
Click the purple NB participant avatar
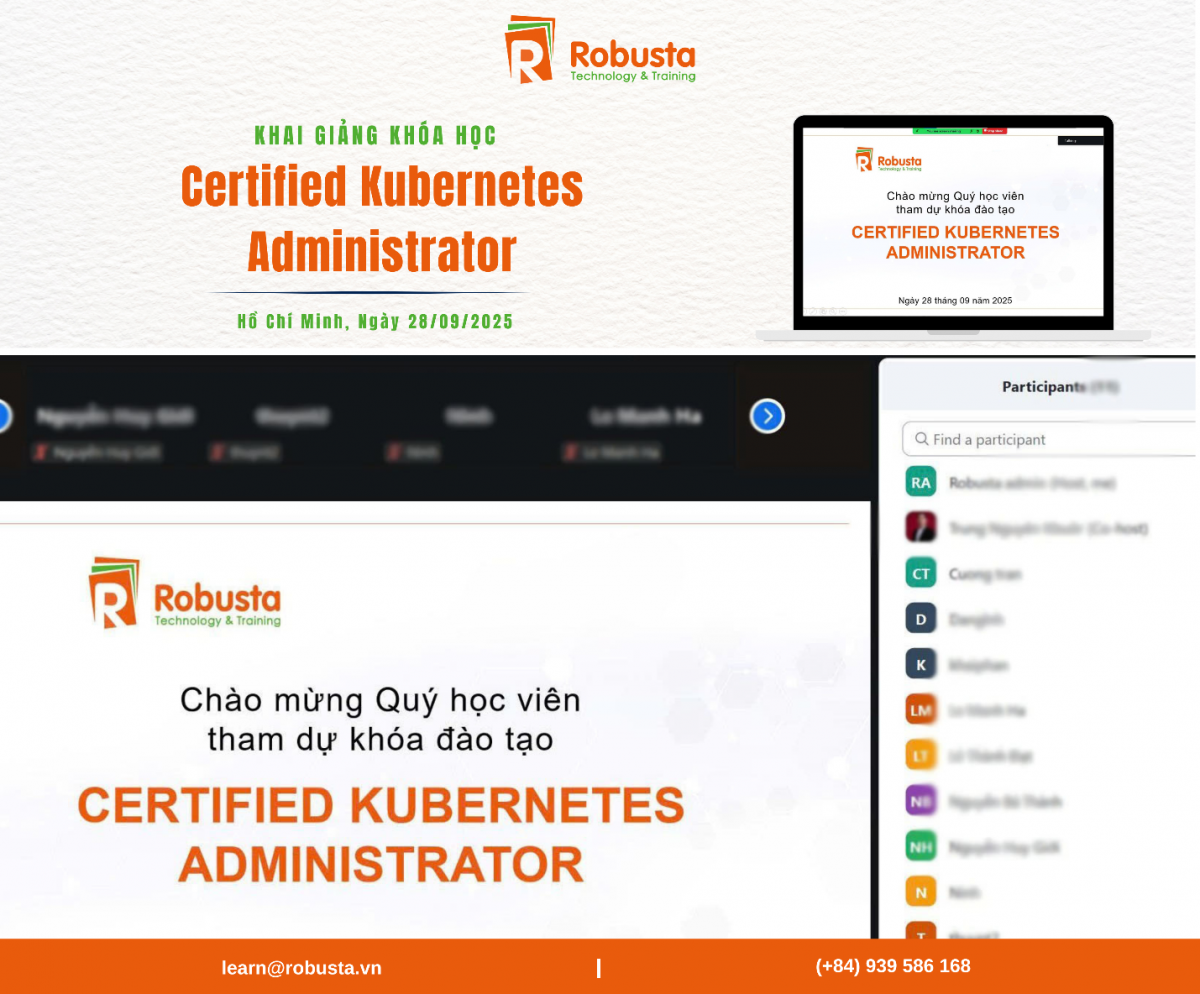click(920, 801)
